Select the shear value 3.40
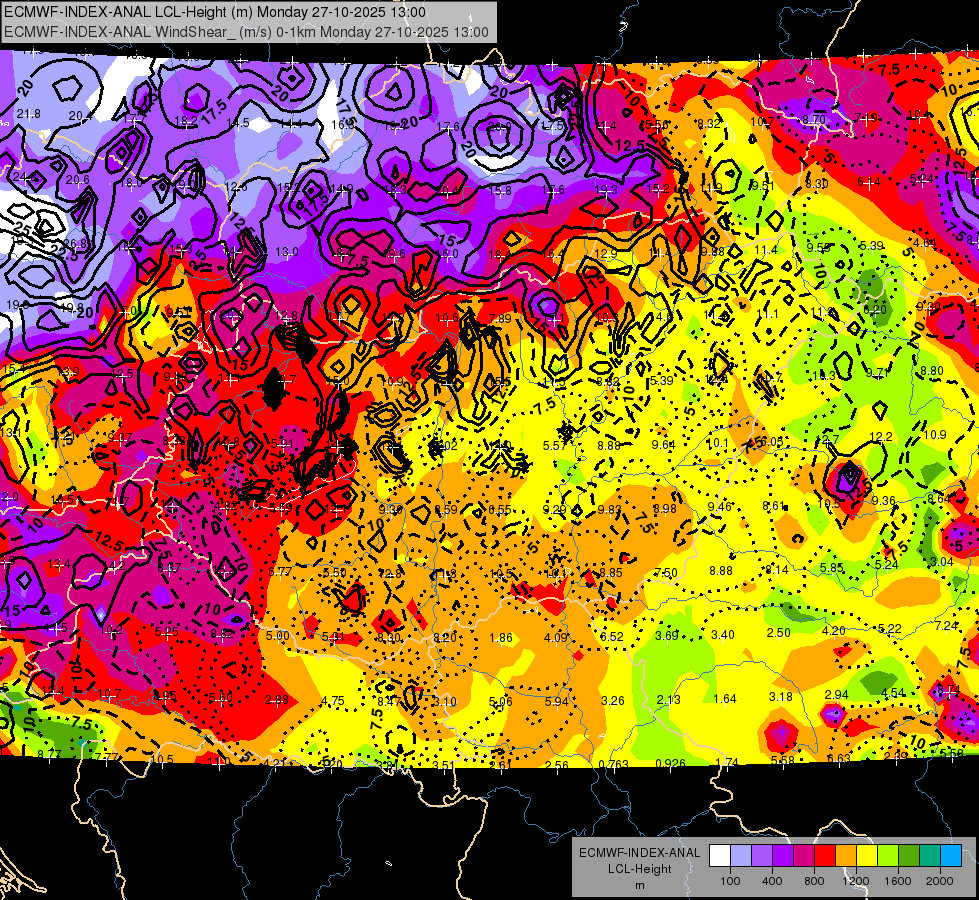 tap(723, 635)
